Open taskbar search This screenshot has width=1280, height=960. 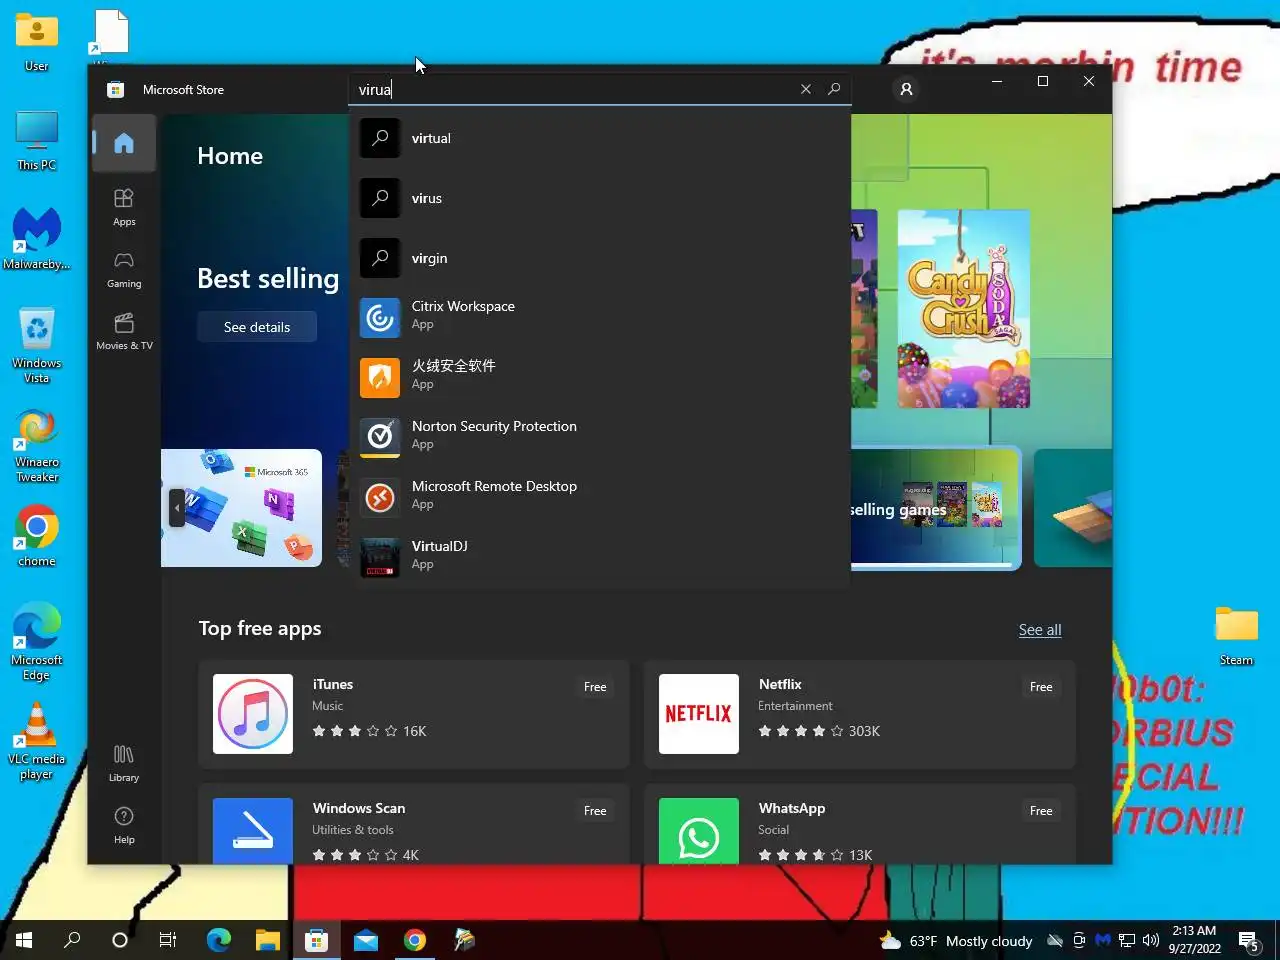pos(72,940)
